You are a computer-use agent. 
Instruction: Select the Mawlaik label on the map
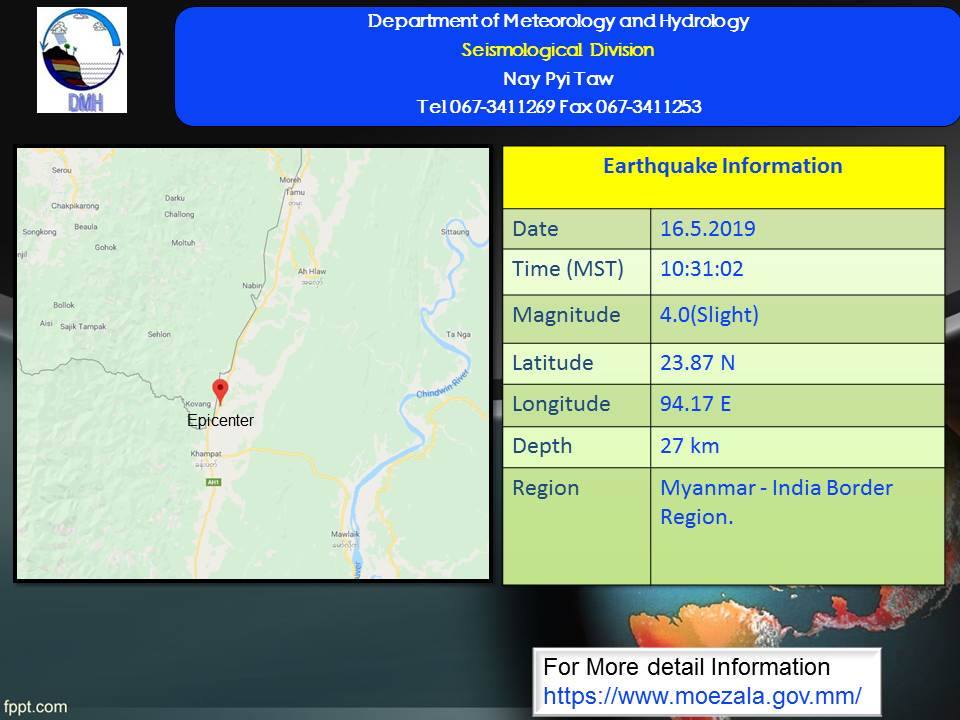coord(344,535)
